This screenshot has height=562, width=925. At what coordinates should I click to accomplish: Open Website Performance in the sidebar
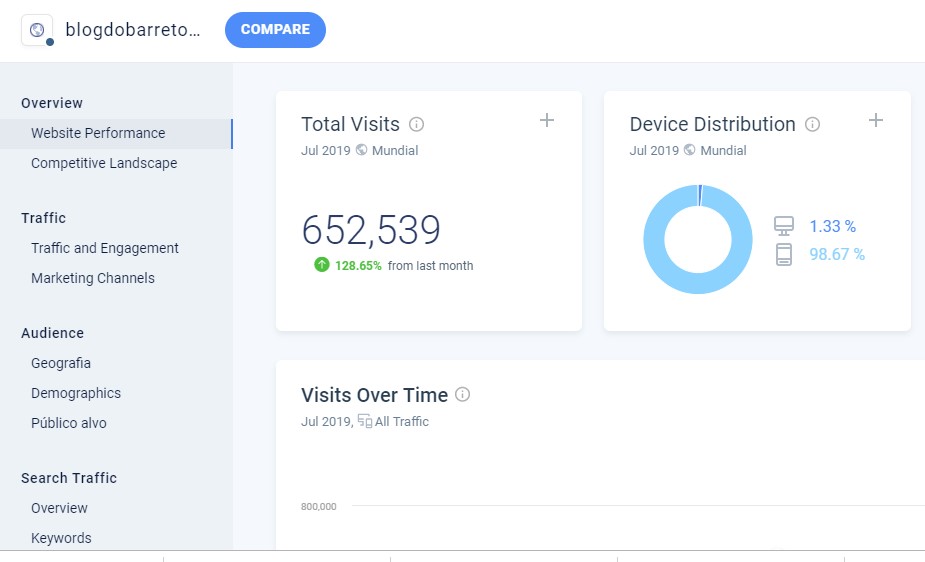coord(98,133)
